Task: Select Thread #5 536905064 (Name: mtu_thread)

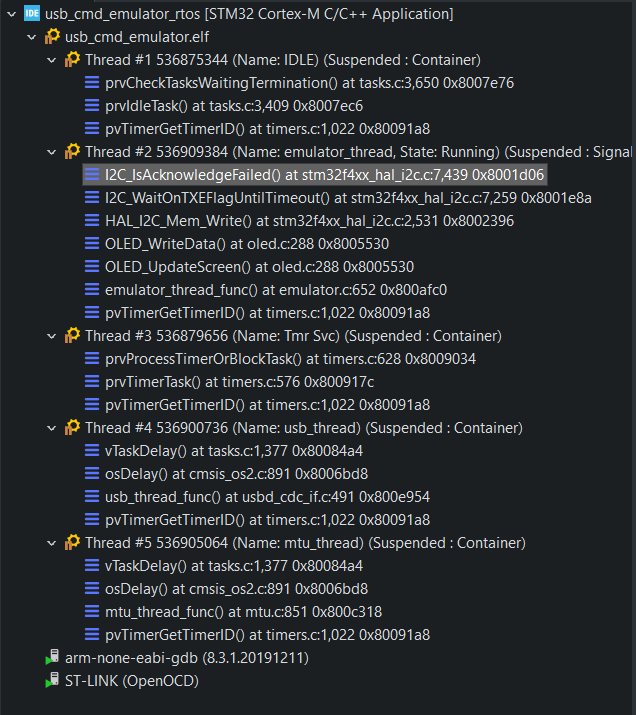Action: pyautogui.click(x=305, y=543)
